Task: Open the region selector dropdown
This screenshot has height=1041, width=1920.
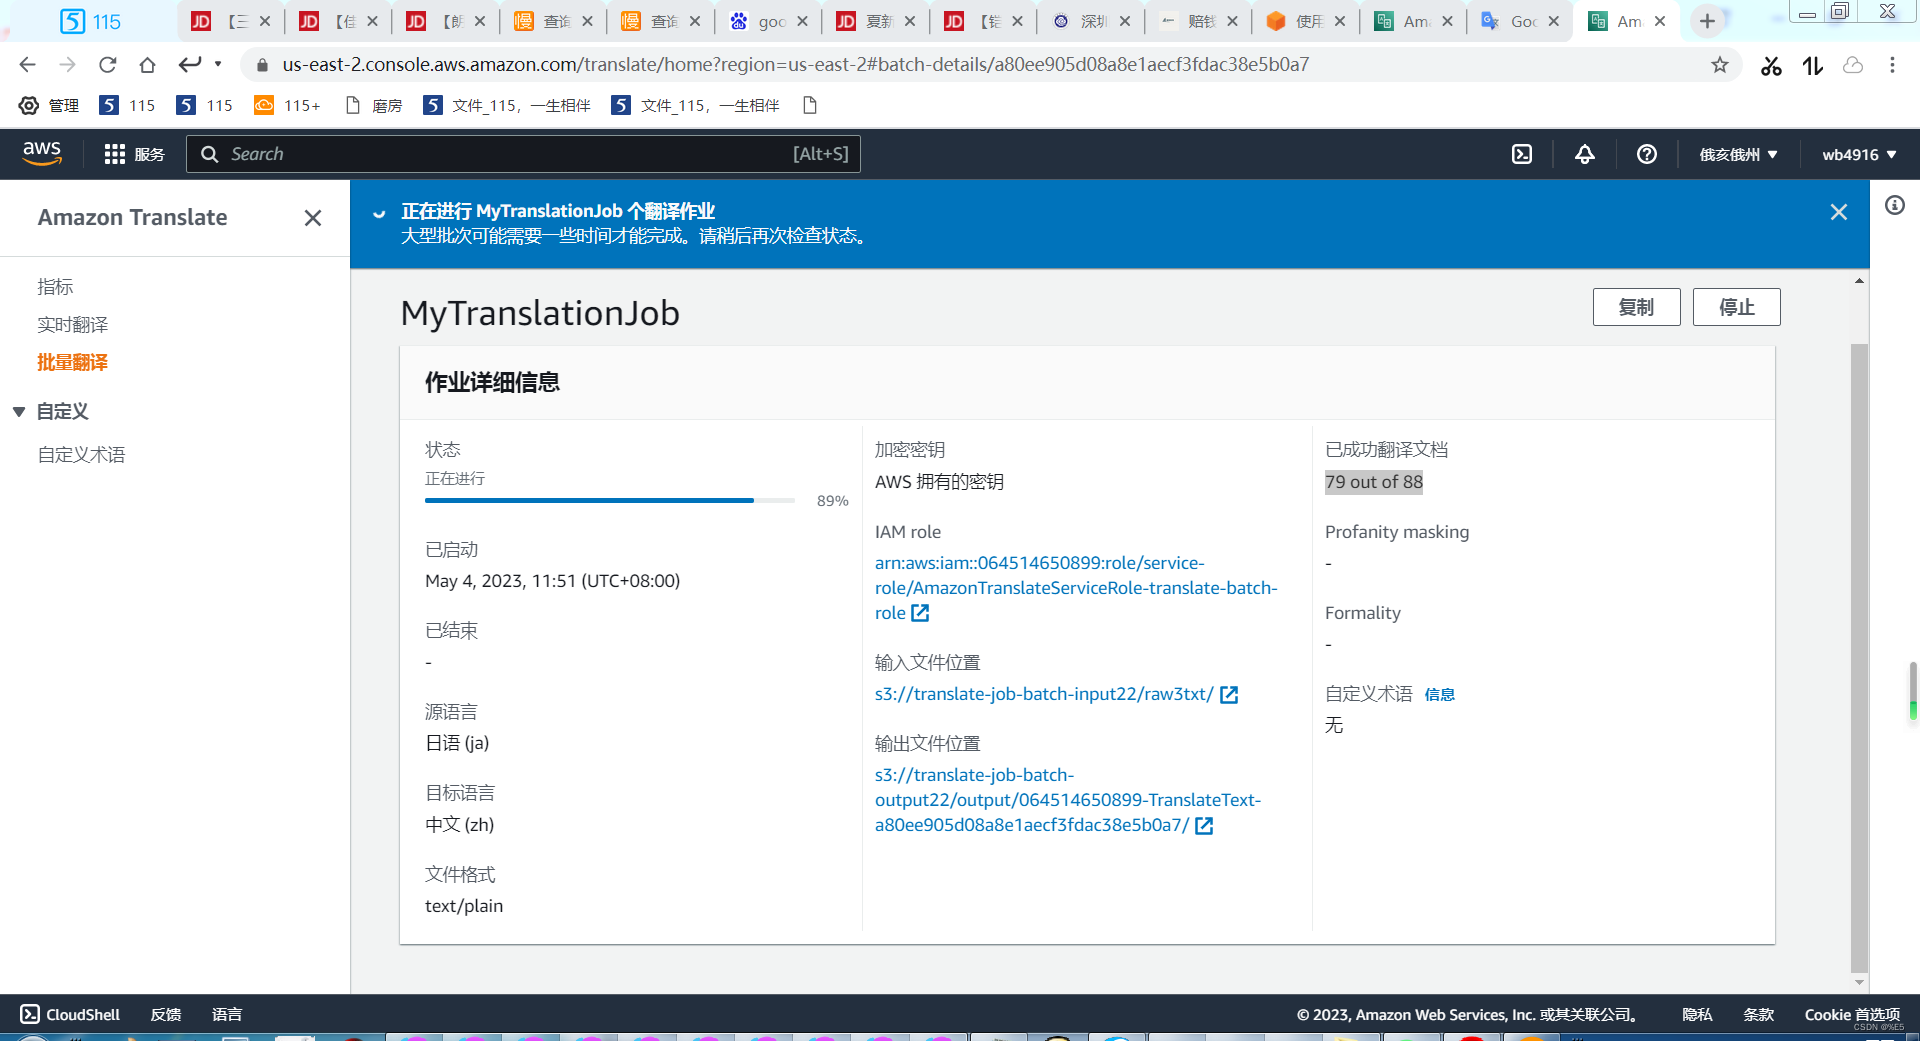Action: [1738, 154]
